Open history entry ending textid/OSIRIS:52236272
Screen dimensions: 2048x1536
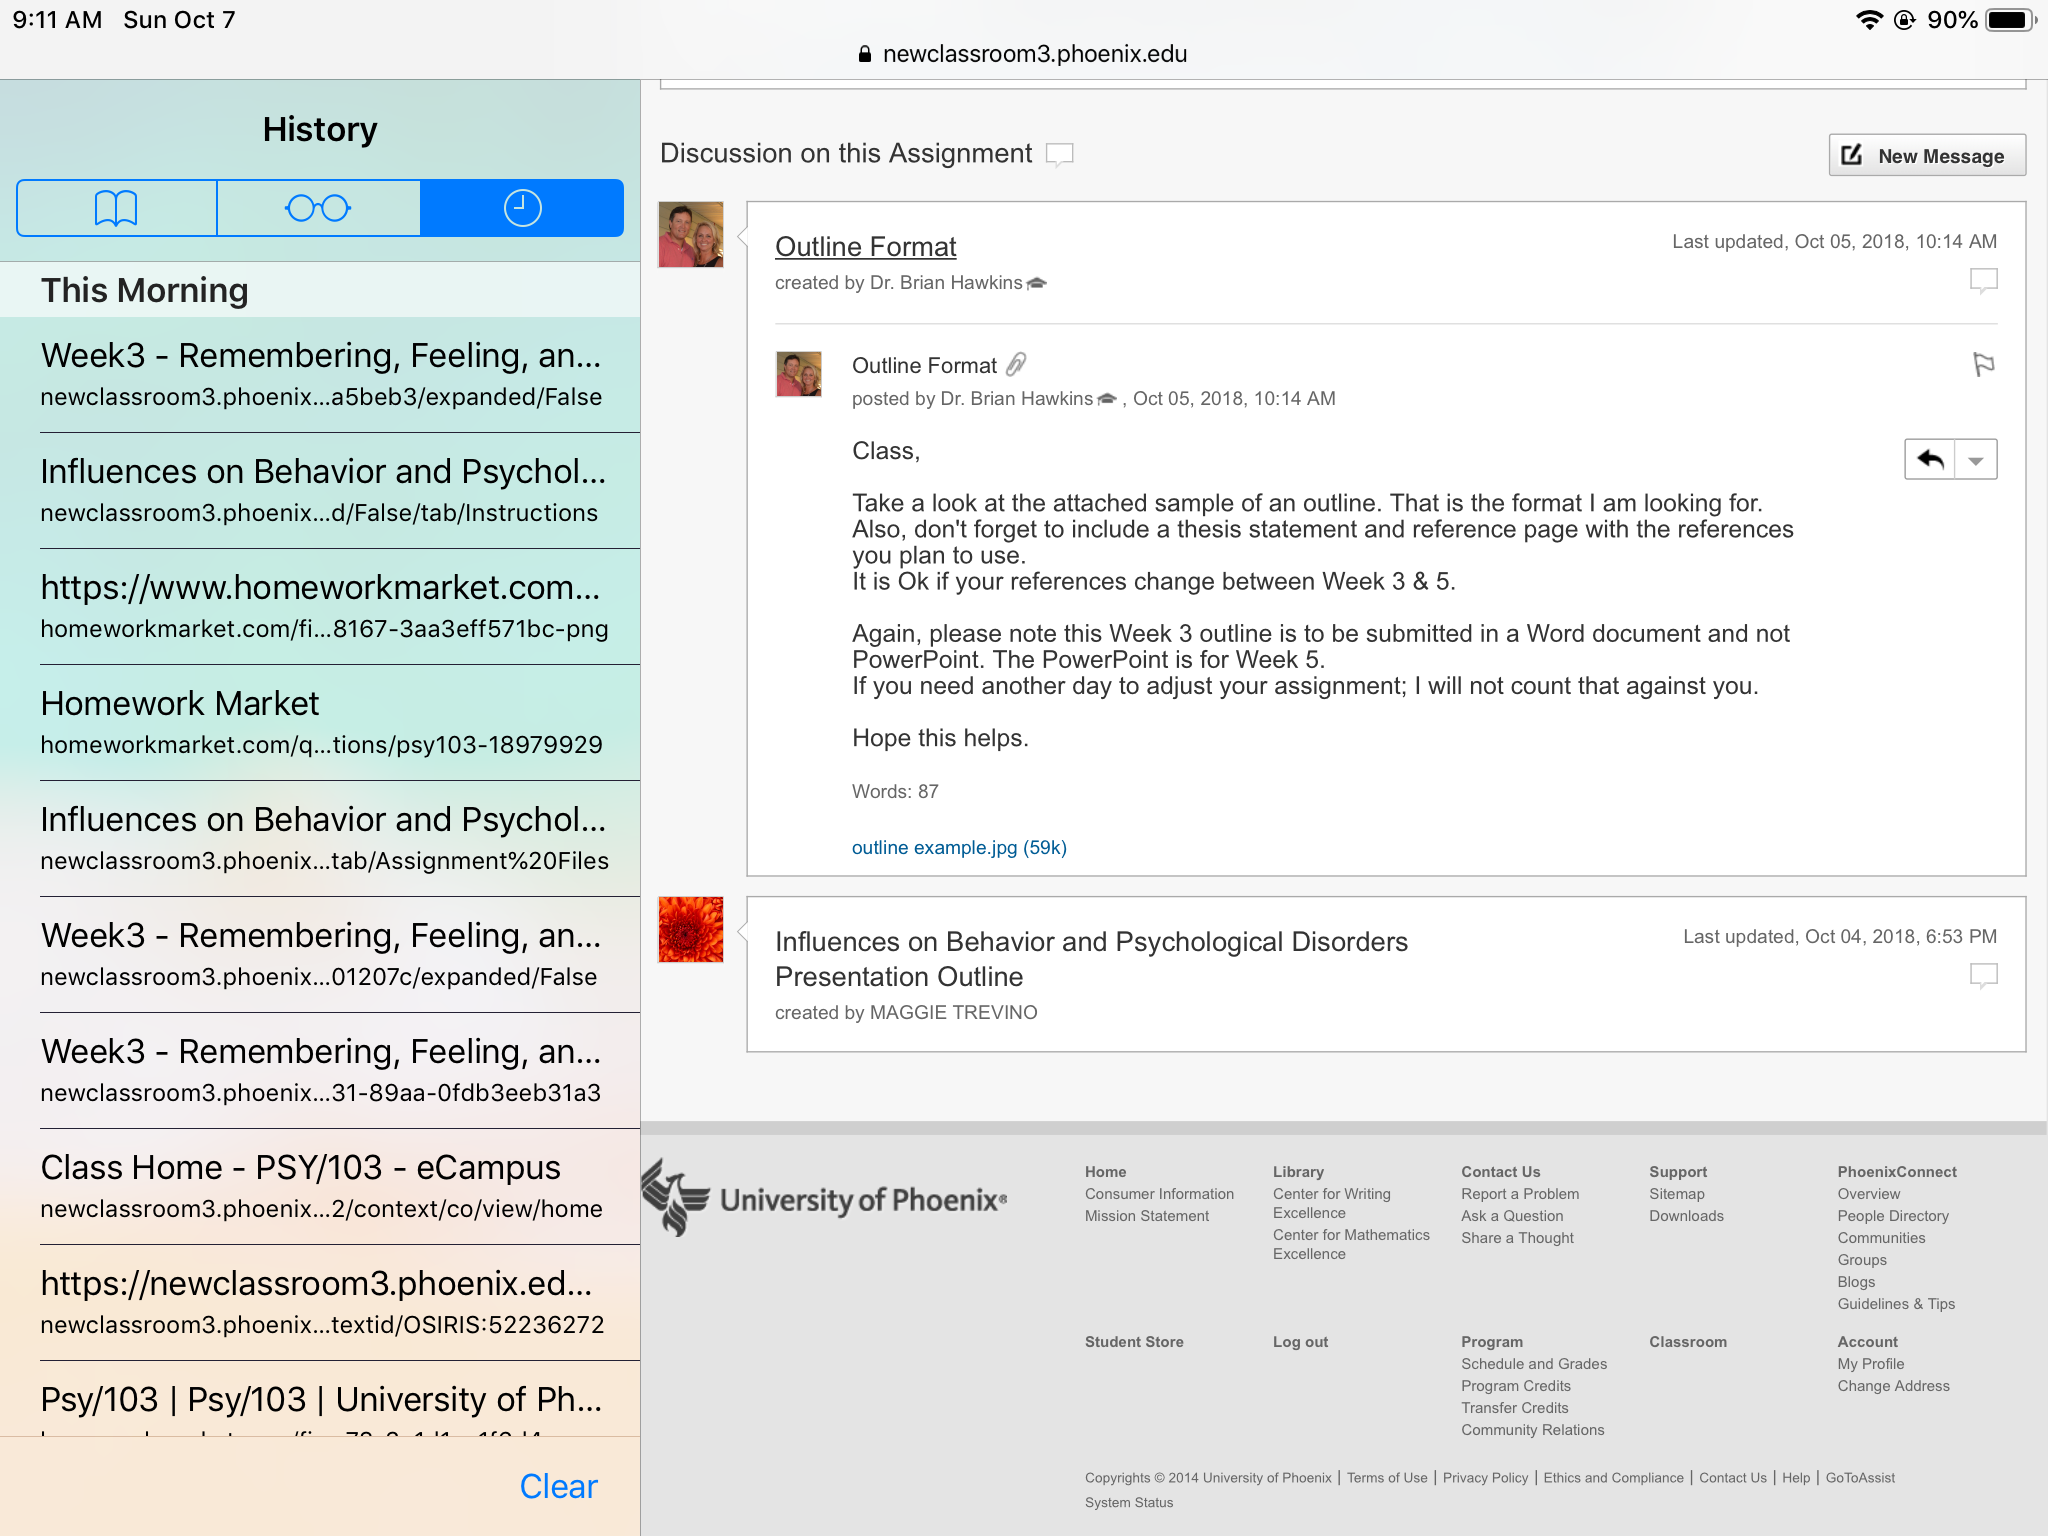tap(320, 1303)
